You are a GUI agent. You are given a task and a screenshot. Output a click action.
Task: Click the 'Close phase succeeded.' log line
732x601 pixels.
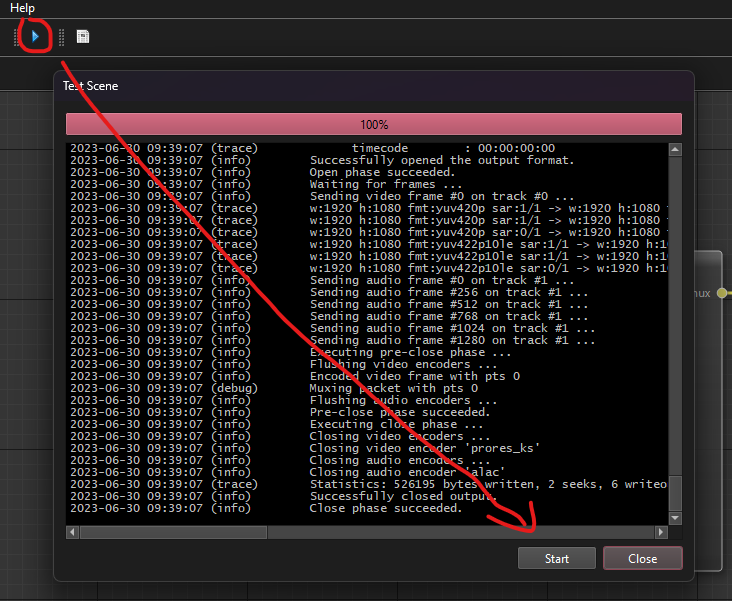386,508
